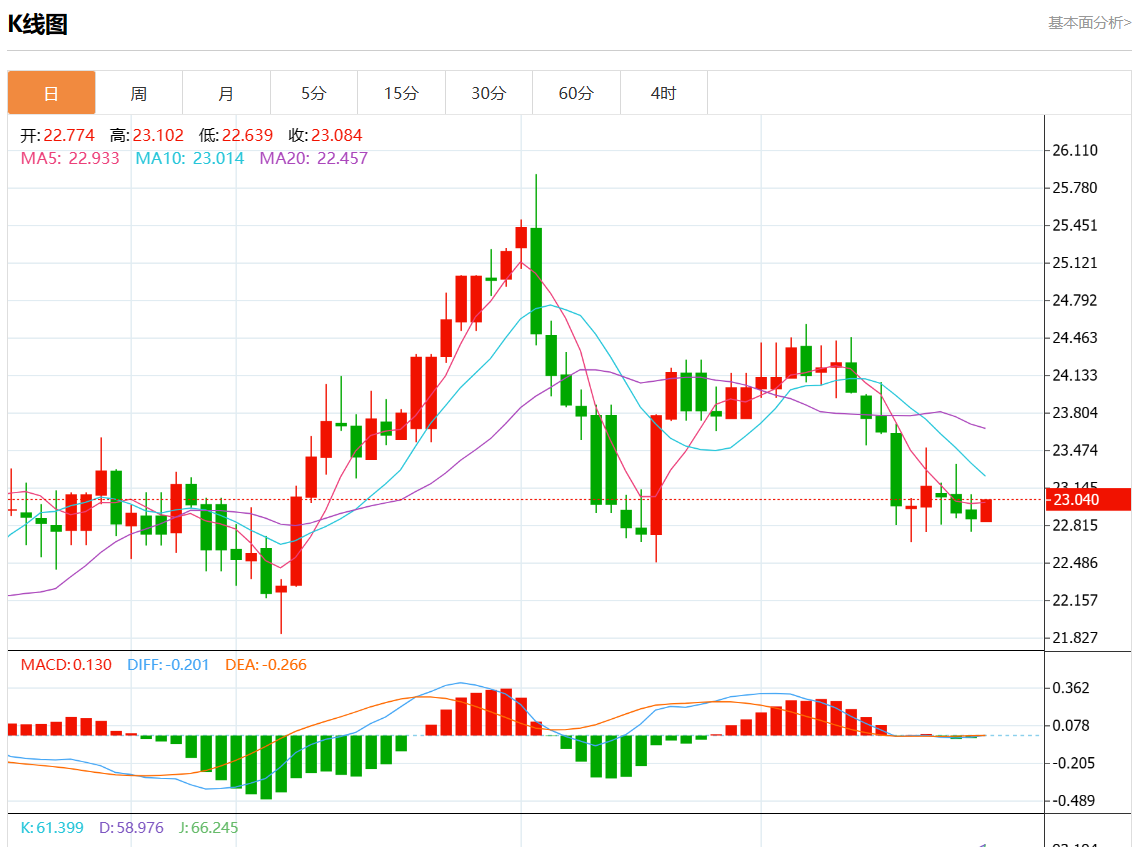The image size is (1146, 847).
Task: Click the 25.121 price axis label
Action: (x=1074, y=263)
